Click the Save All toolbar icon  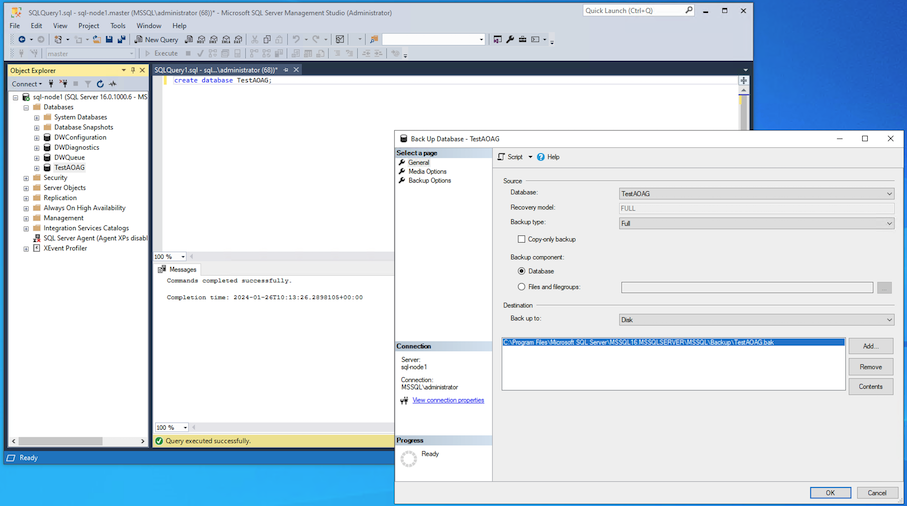tap(121, 39)
